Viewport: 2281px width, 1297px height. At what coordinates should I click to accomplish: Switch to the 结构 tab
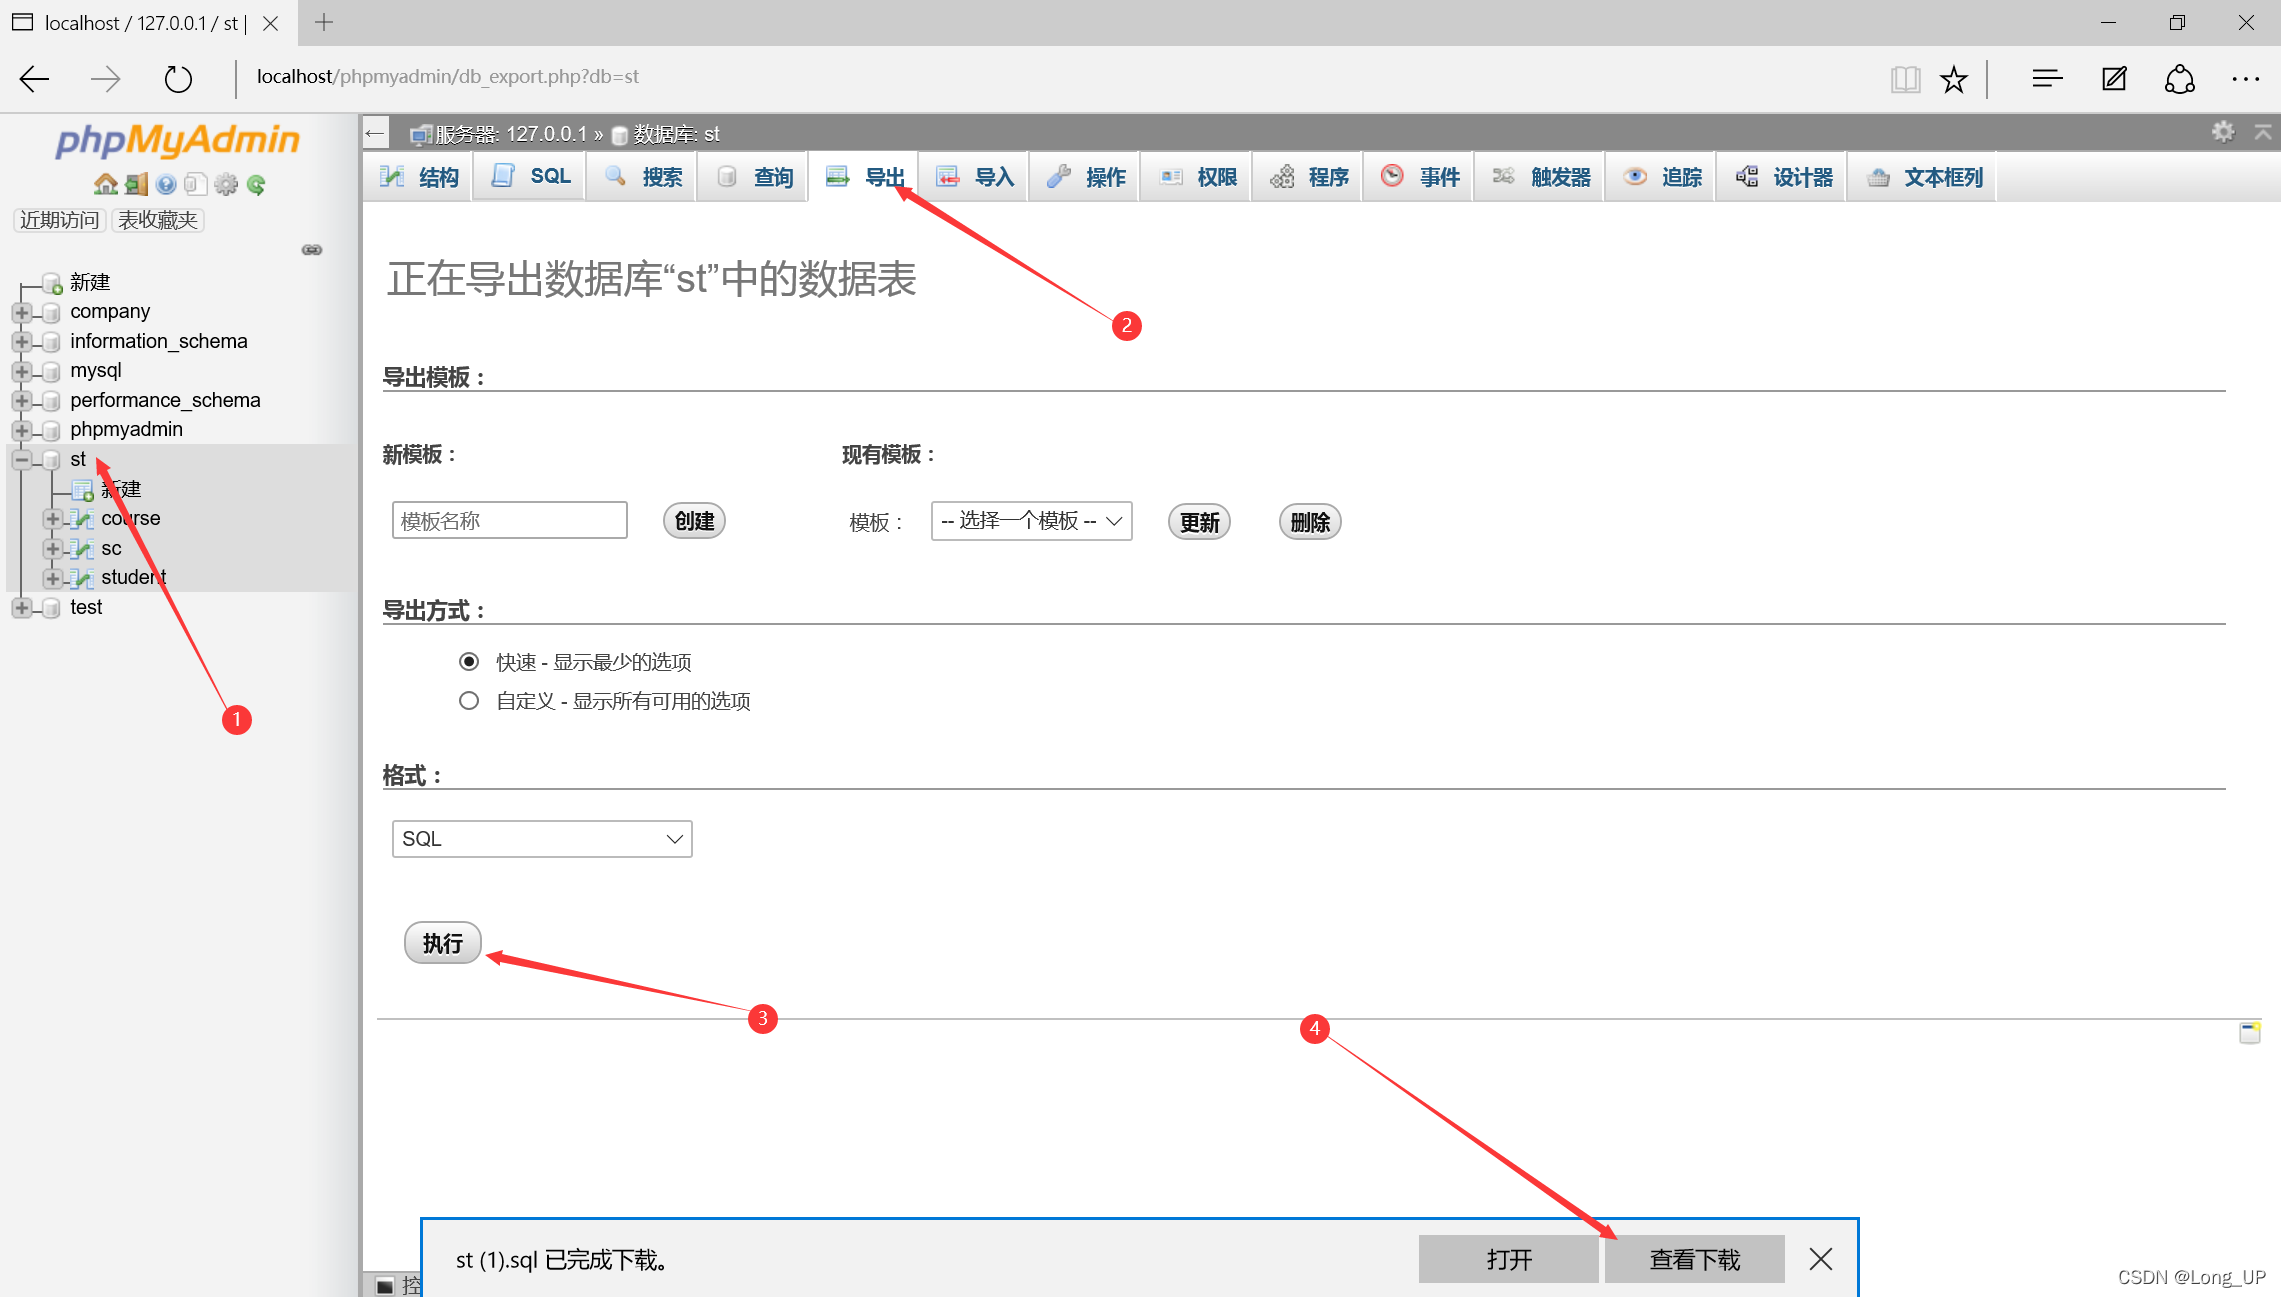[x=419, y=177]
